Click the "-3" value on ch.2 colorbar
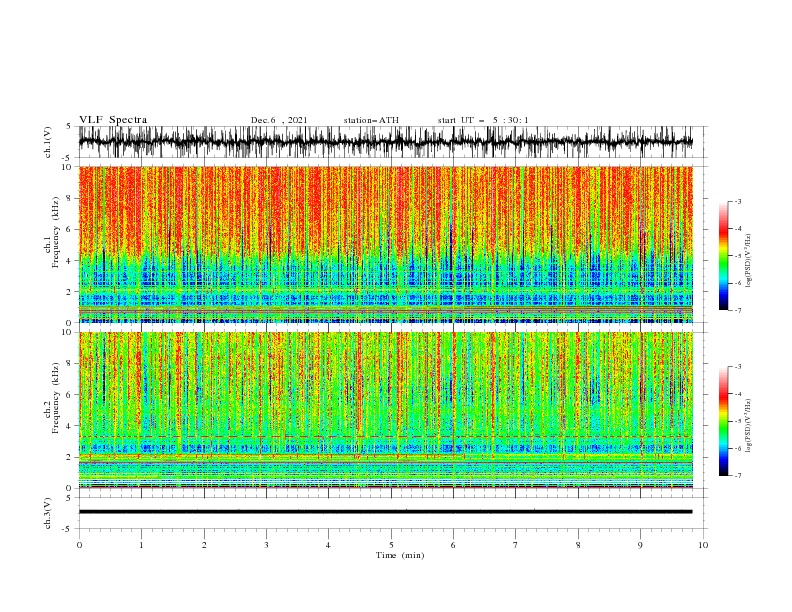Image resolution: width=792 pixels, height=612 pixels. pyautogui.click(x=738, y=367)
